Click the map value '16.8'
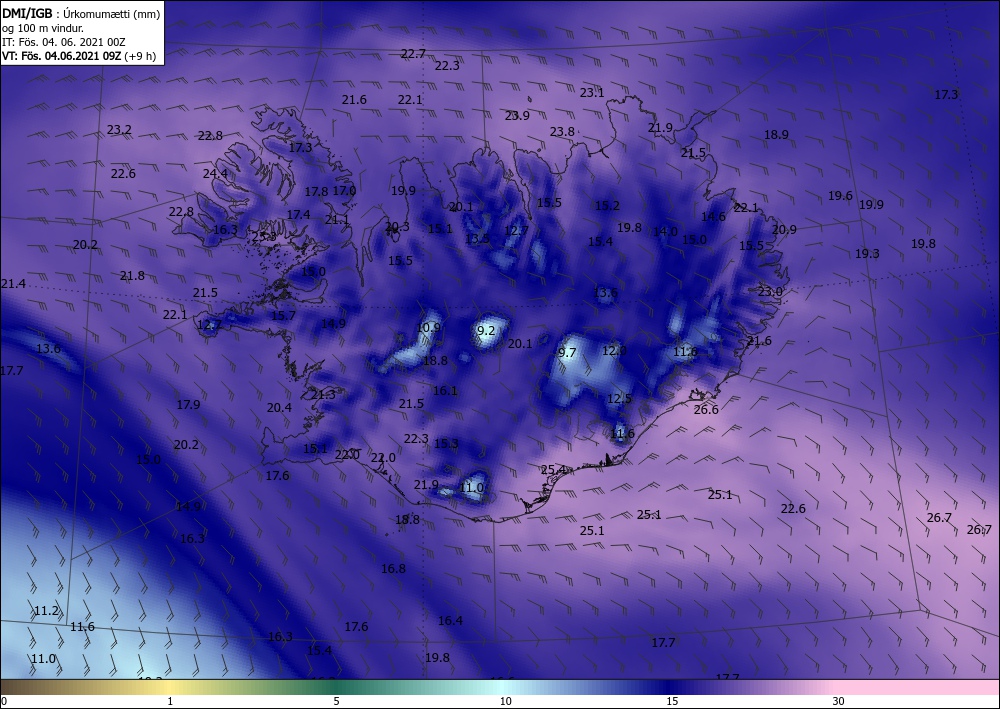Image resolution: width=1000 pixels, height=709 pixels. click(x=393, y=568)
